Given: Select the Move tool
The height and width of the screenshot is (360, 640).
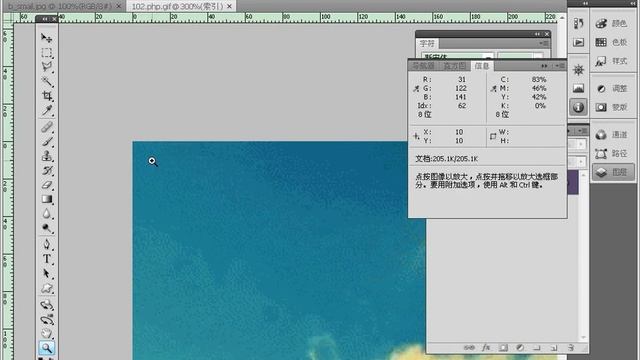Looking at the screenshot, I should point(47,38).
